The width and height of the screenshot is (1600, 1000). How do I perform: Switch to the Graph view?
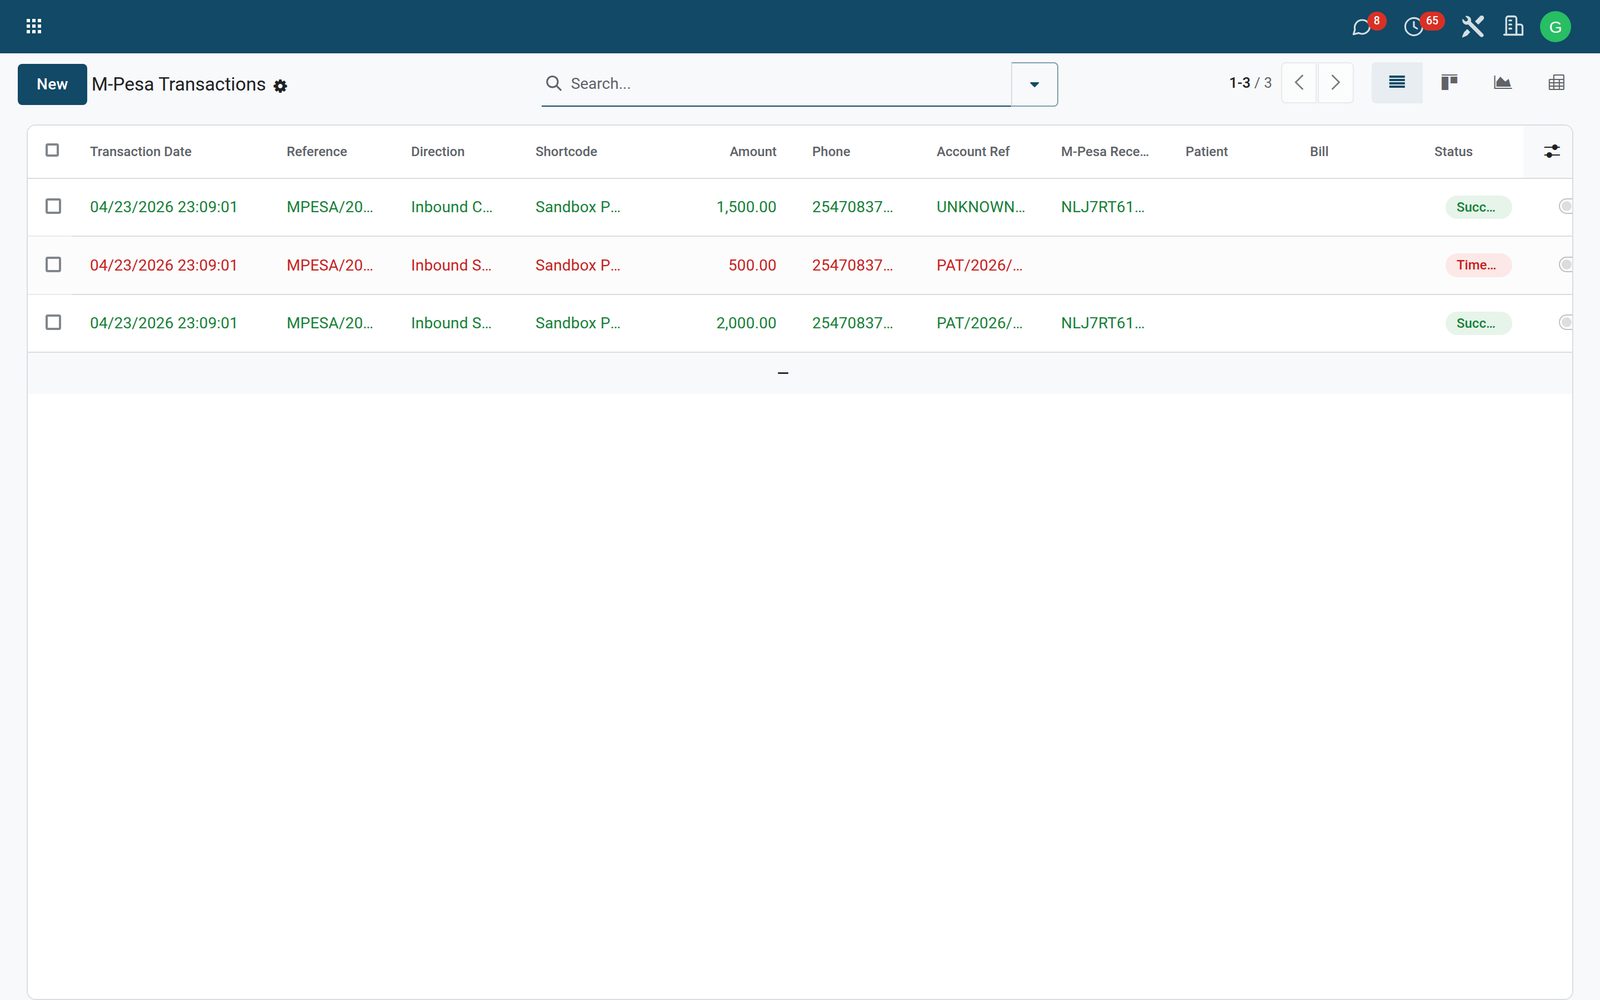tap(1502, 83)
